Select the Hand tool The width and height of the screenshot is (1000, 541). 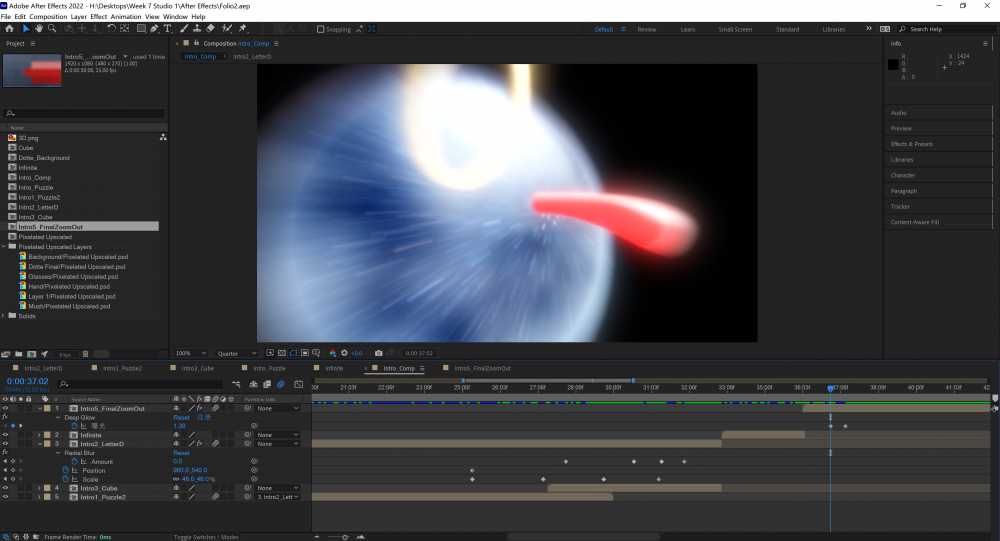point(39,29)
